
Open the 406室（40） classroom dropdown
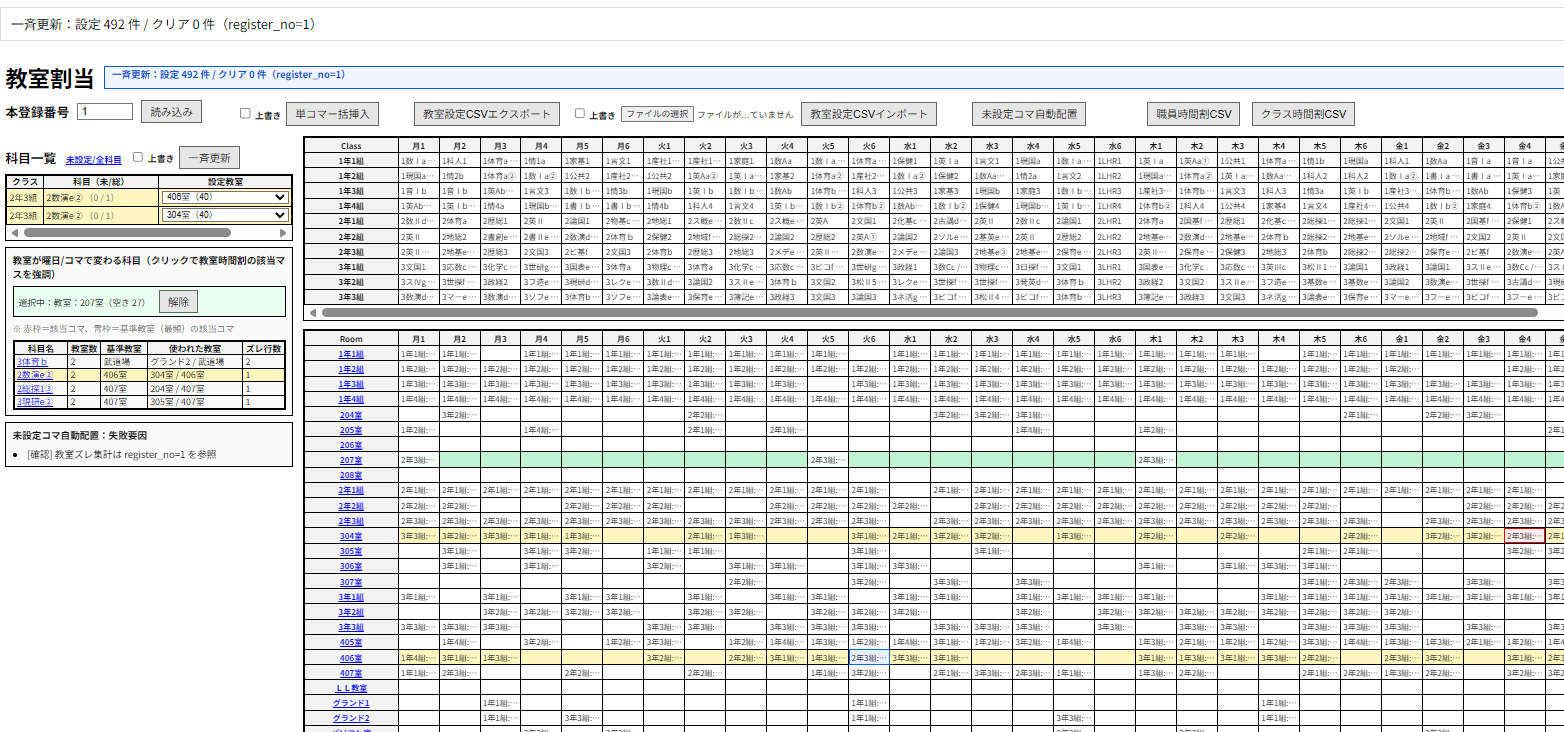coord(224,198)
